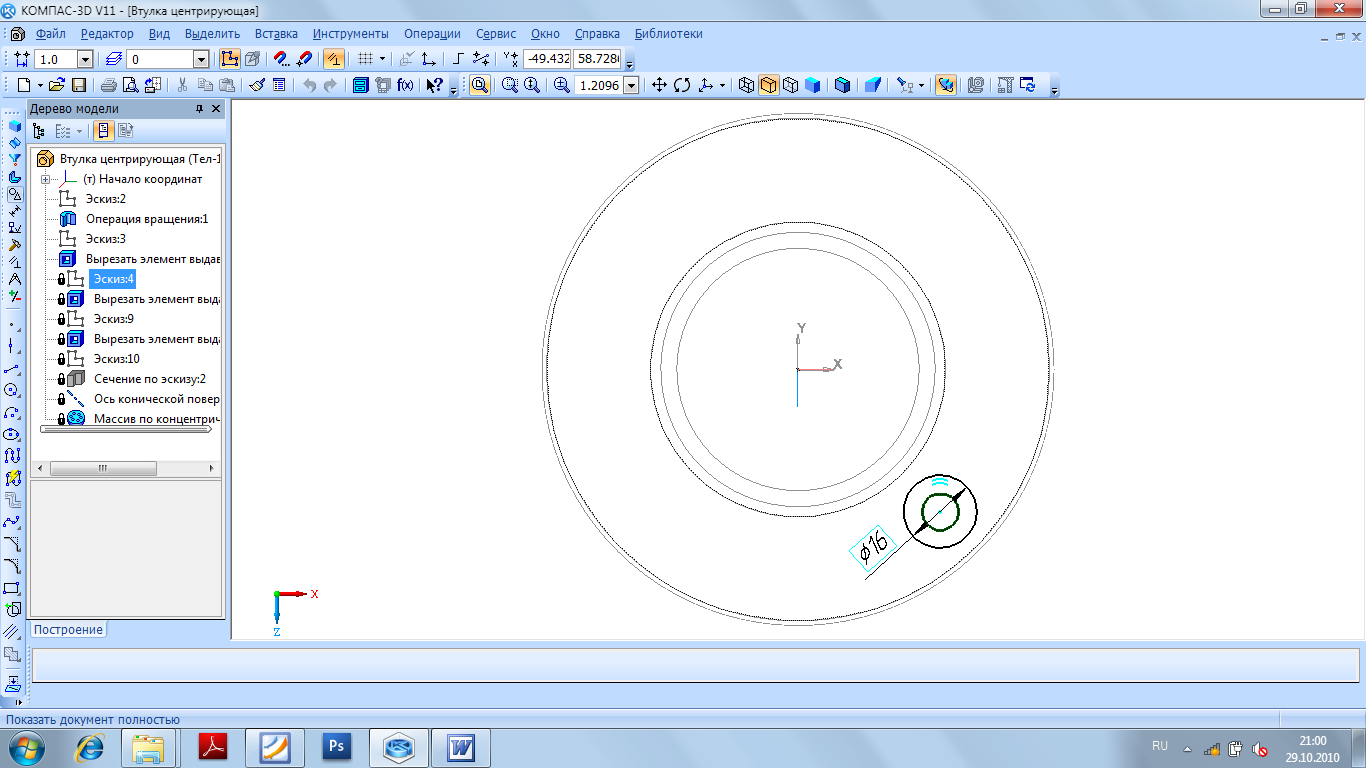
Task: Toggle the highlighted simplified display button
Action: [x=945, y=86]
